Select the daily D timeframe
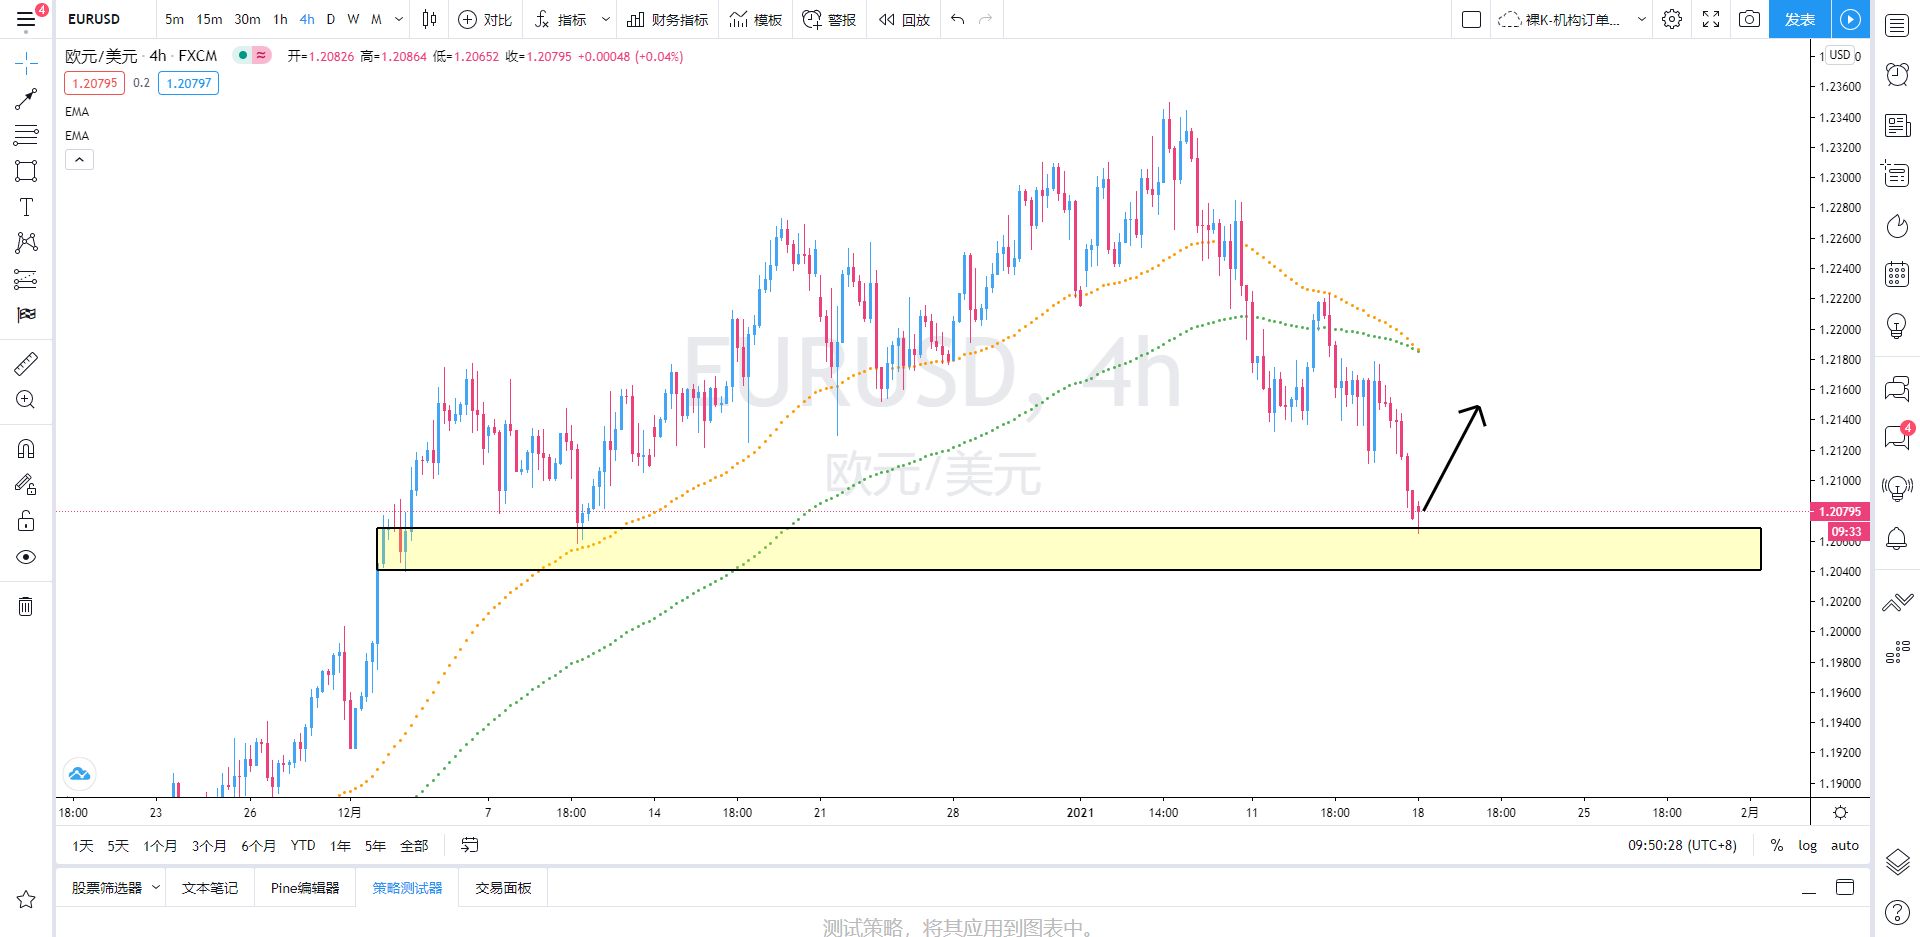1920x937 pixels. pyautogui.click(x=331, y=19)
